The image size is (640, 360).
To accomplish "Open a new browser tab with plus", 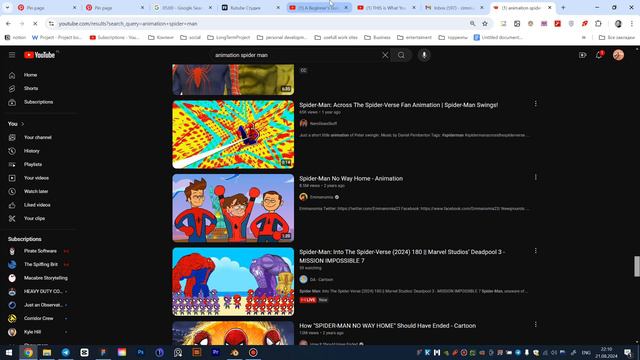I will (x=563, y=8).
